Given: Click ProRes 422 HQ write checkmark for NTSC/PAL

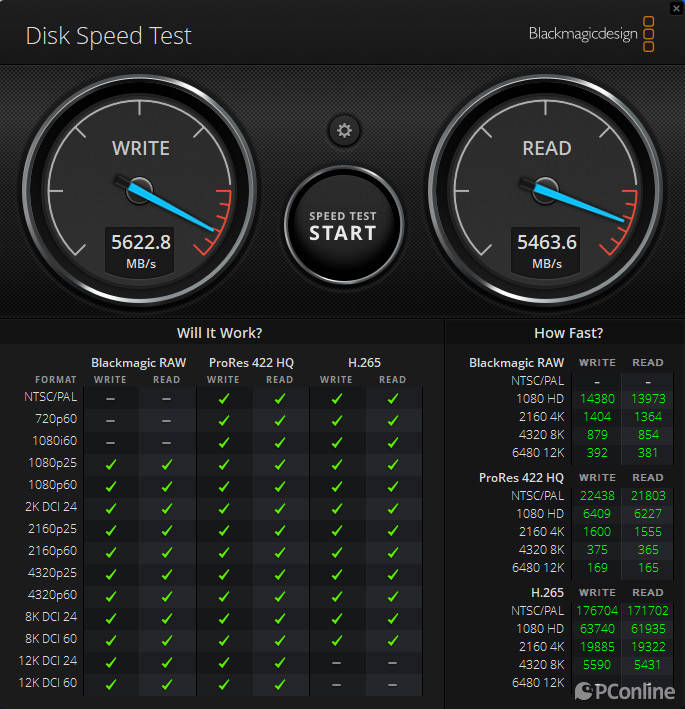Looking at the screenshot, I should pos(223,398).
